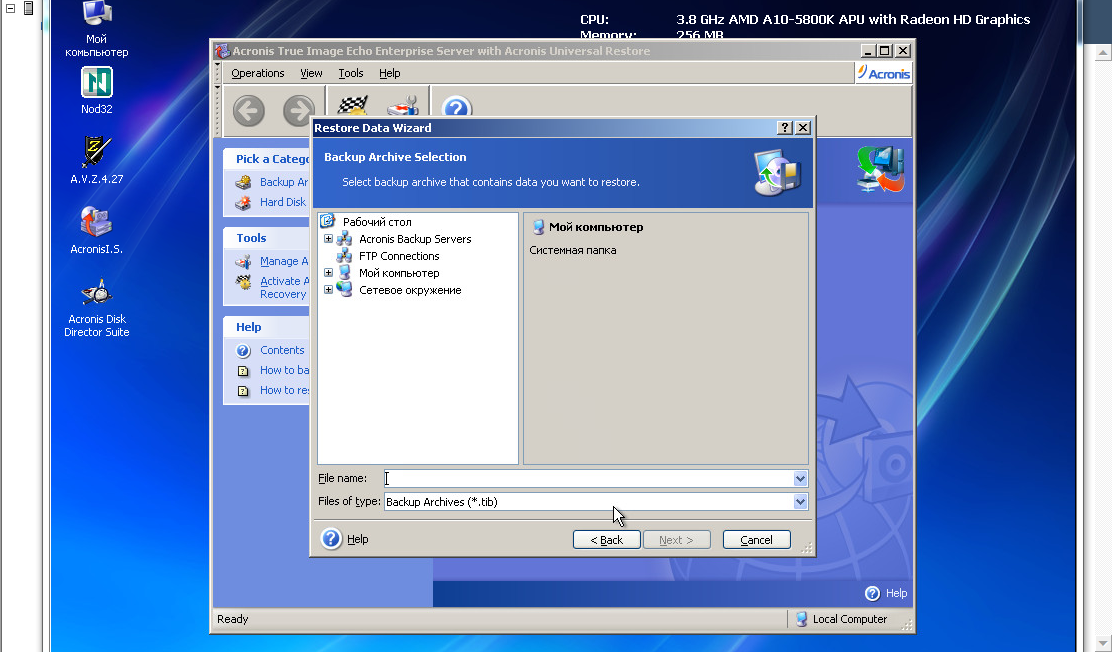Open the A.V.Z.4.27 desktop shortcut
The width and height of the screenshot is (1112, 652).
(96, 160)
